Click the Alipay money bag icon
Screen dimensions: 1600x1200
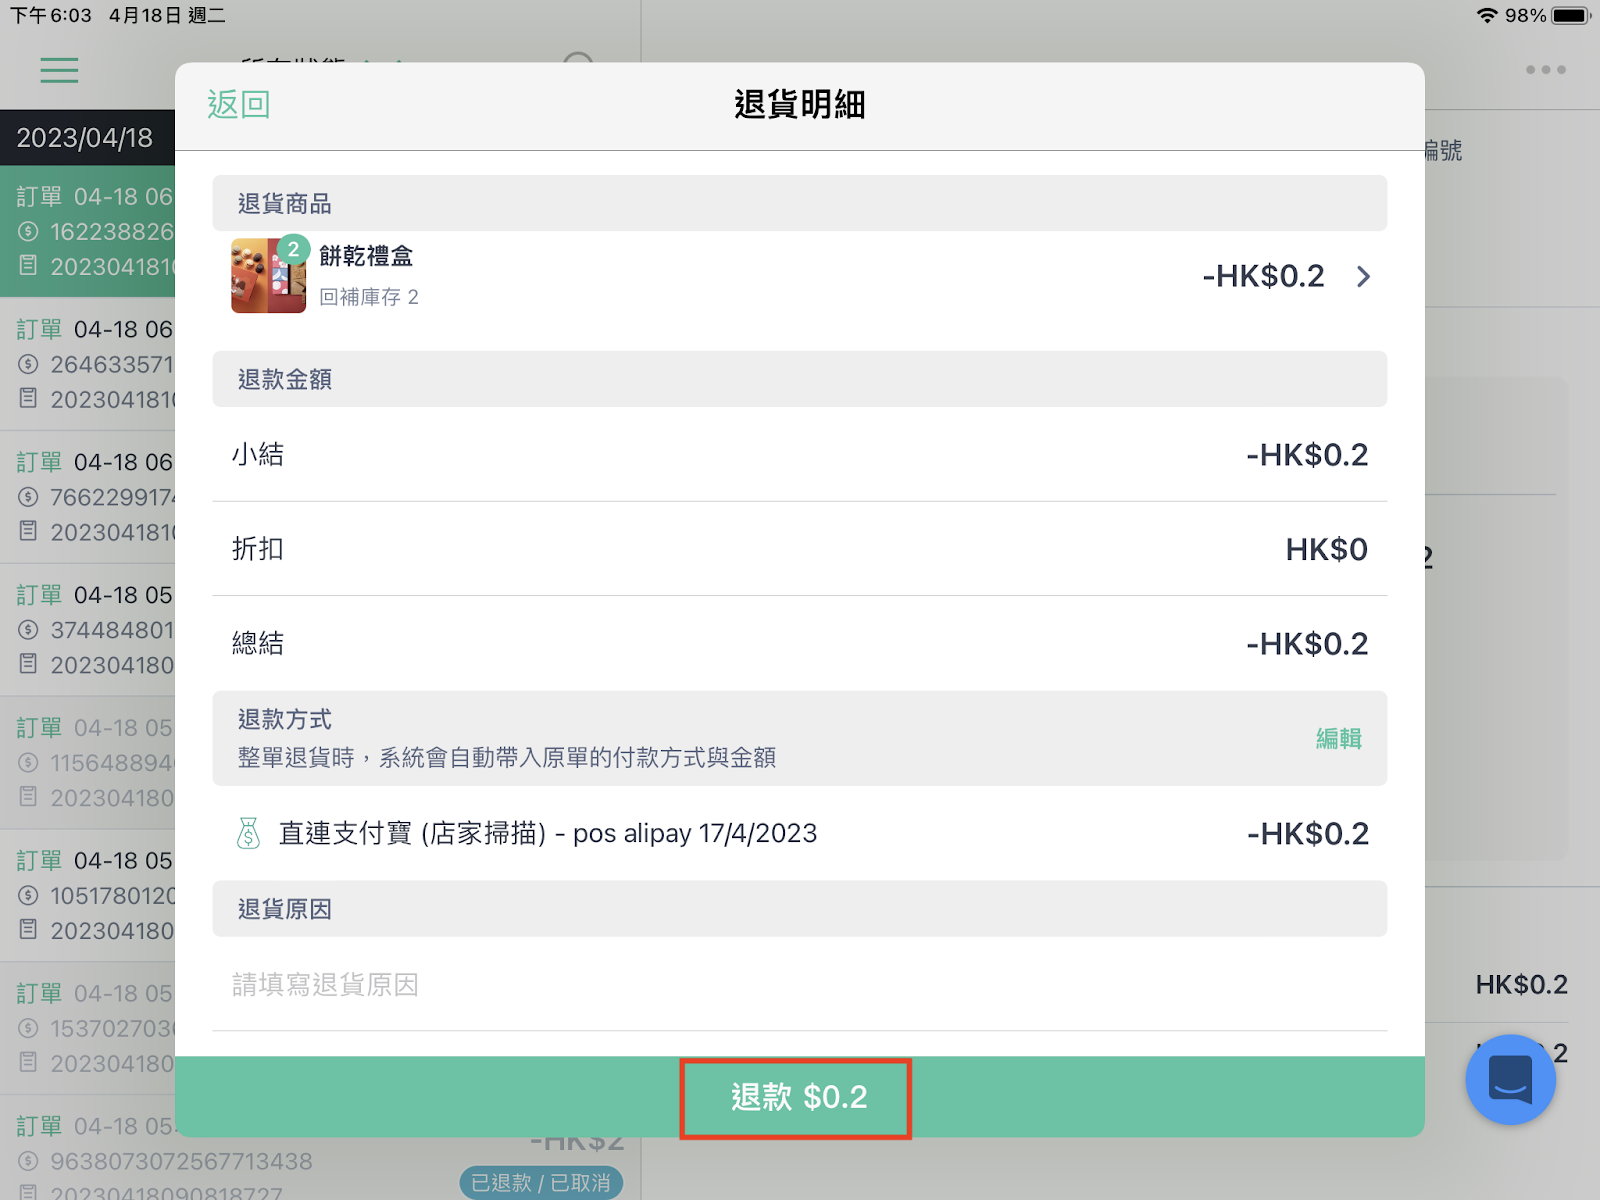pos(248,833)
